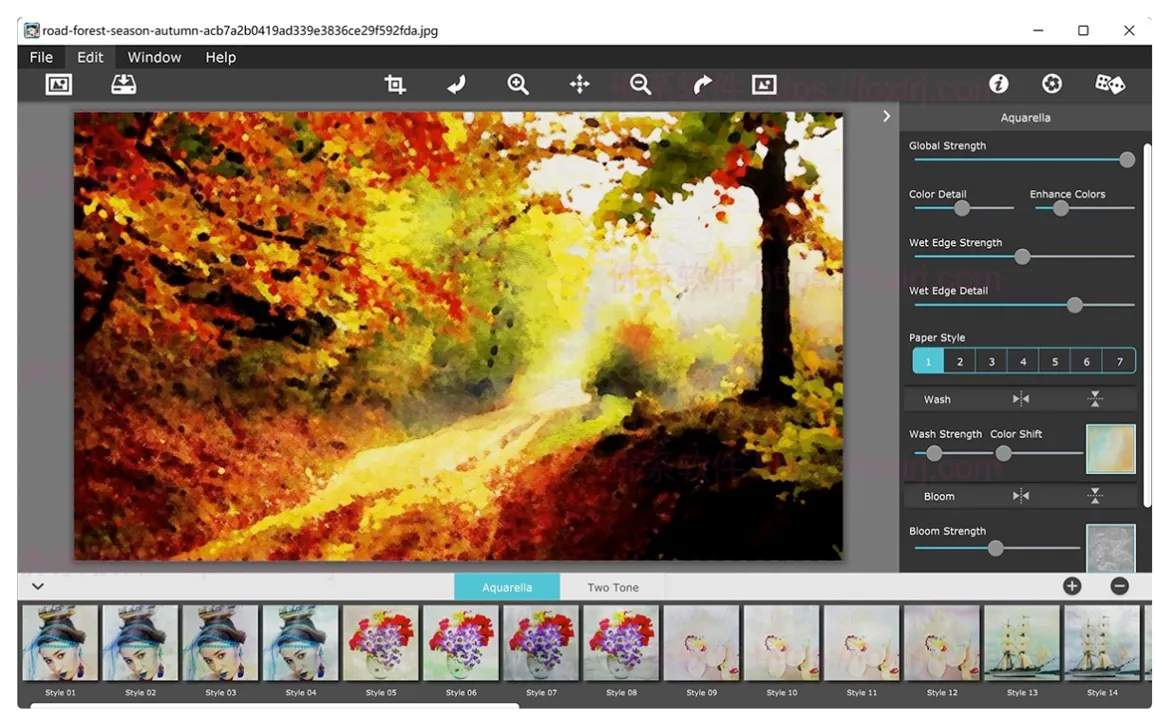Open the info icon

(x=999, y=84)
